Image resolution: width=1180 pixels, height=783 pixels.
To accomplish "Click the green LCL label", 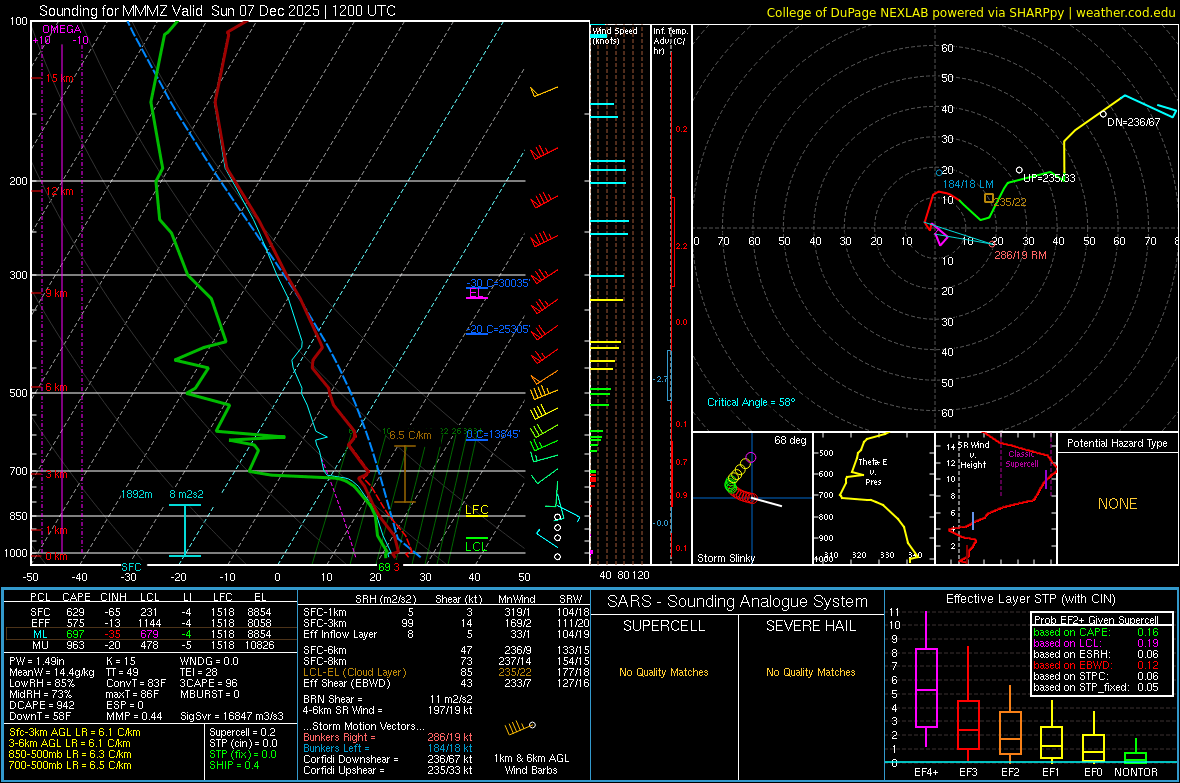I will point(476,547).
